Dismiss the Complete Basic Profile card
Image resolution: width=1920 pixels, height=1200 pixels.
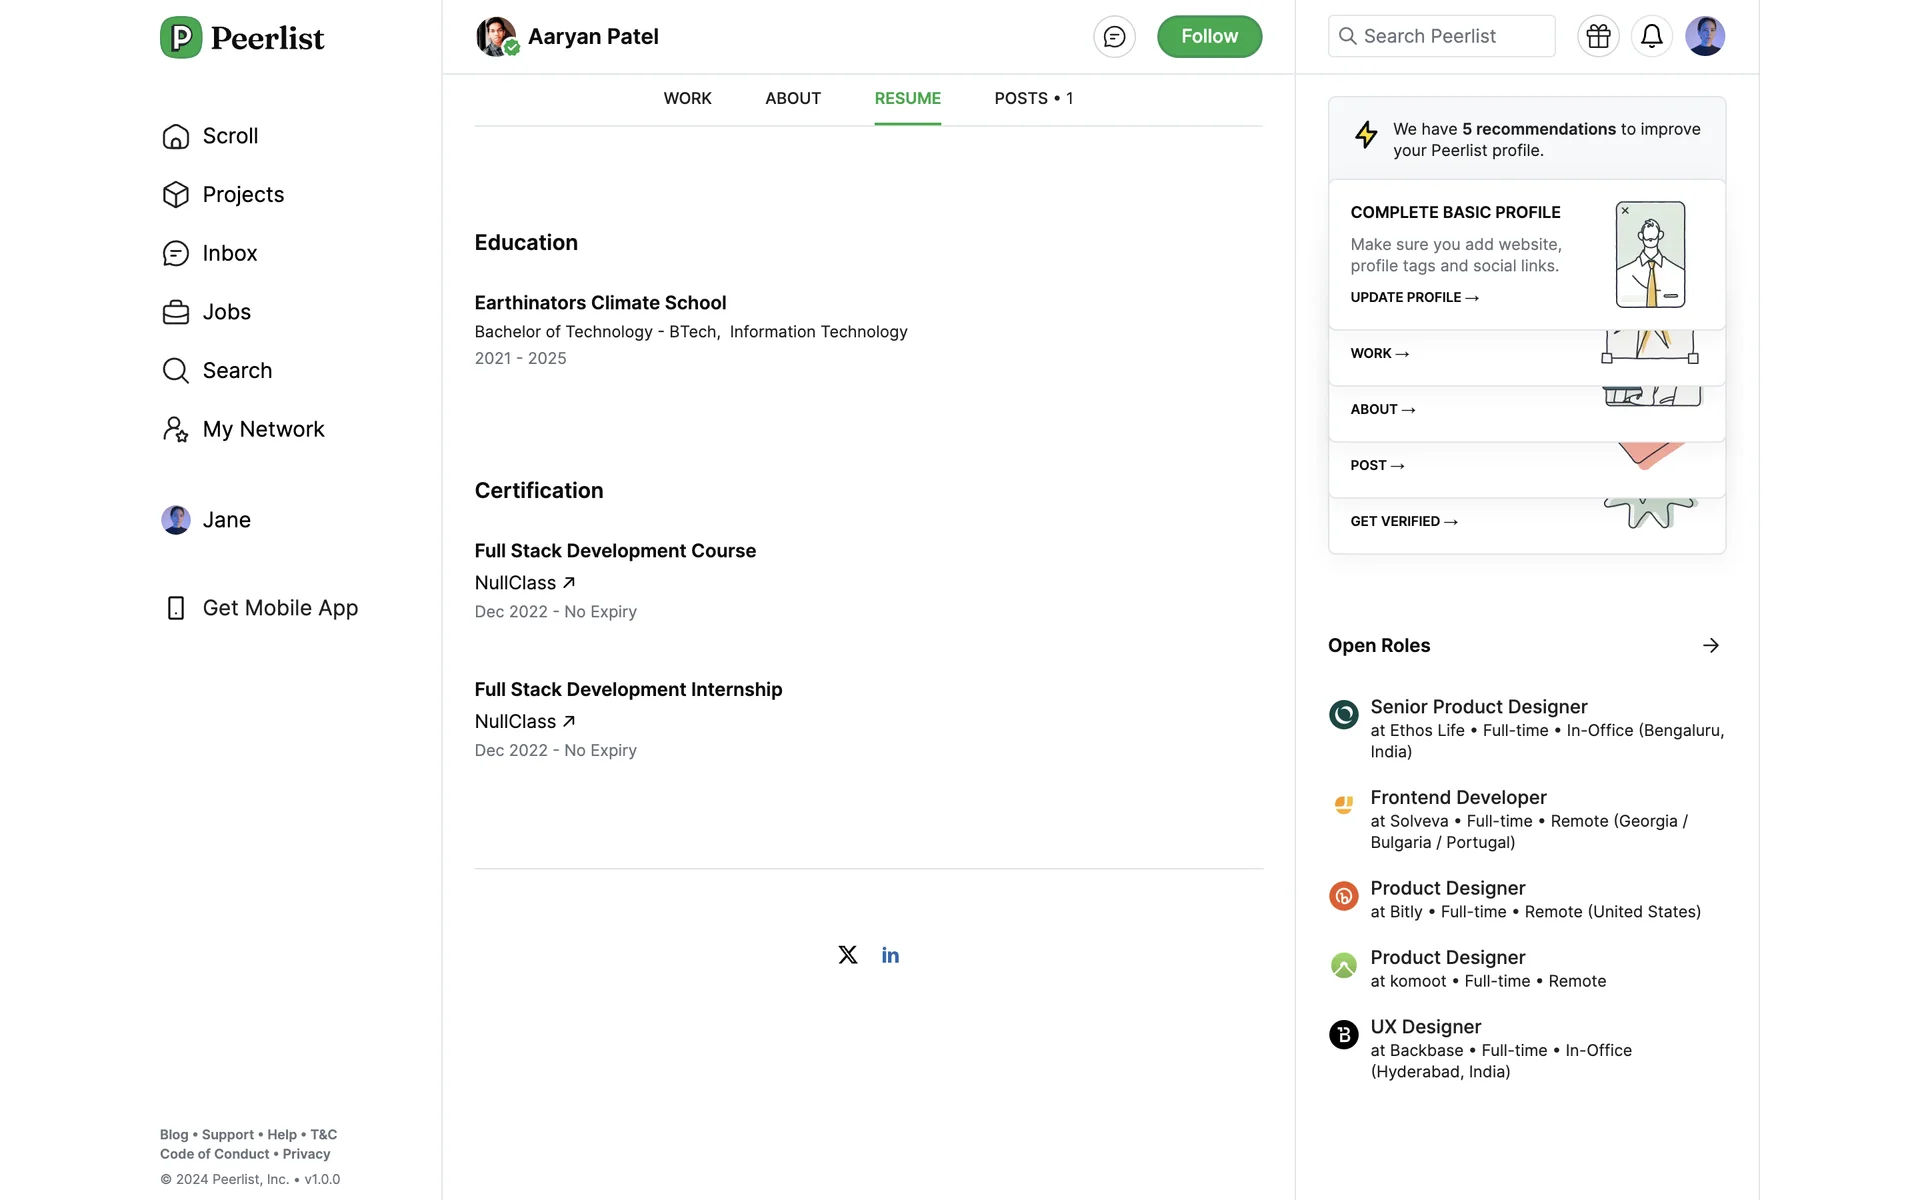1625,211
